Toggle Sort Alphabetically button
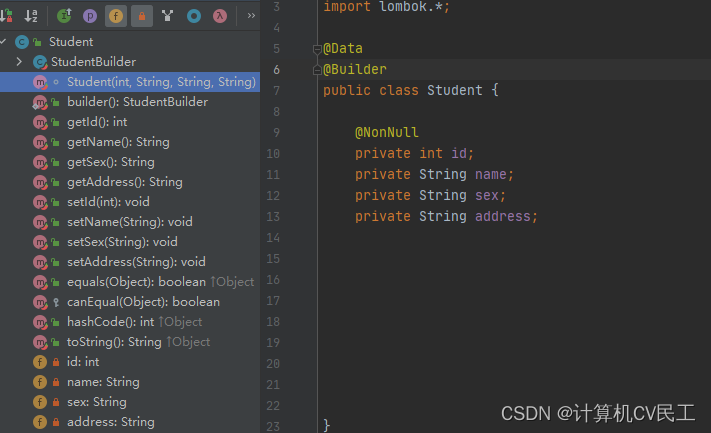The height and width of the screenshot is (433, 711). coord(31,16)
